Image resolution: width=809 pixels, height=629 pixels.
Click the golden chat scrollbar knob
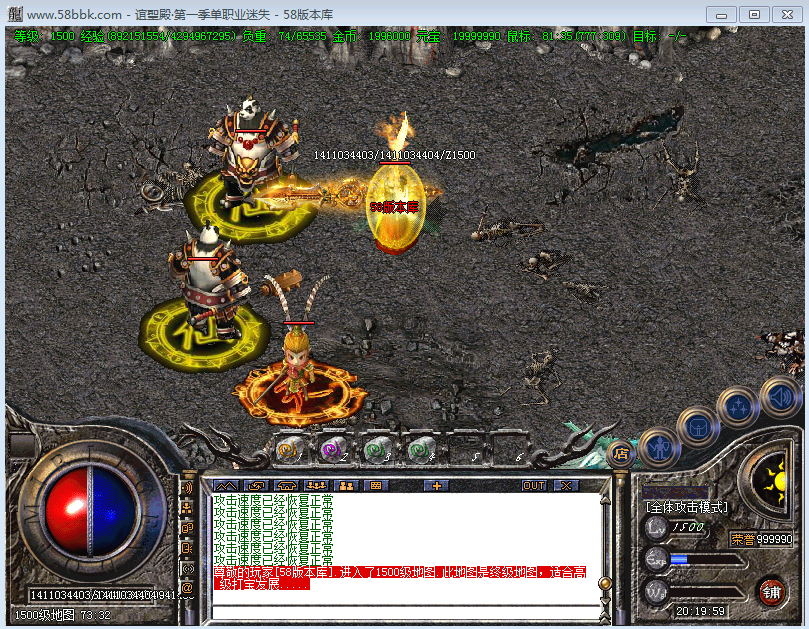point(605,583)
